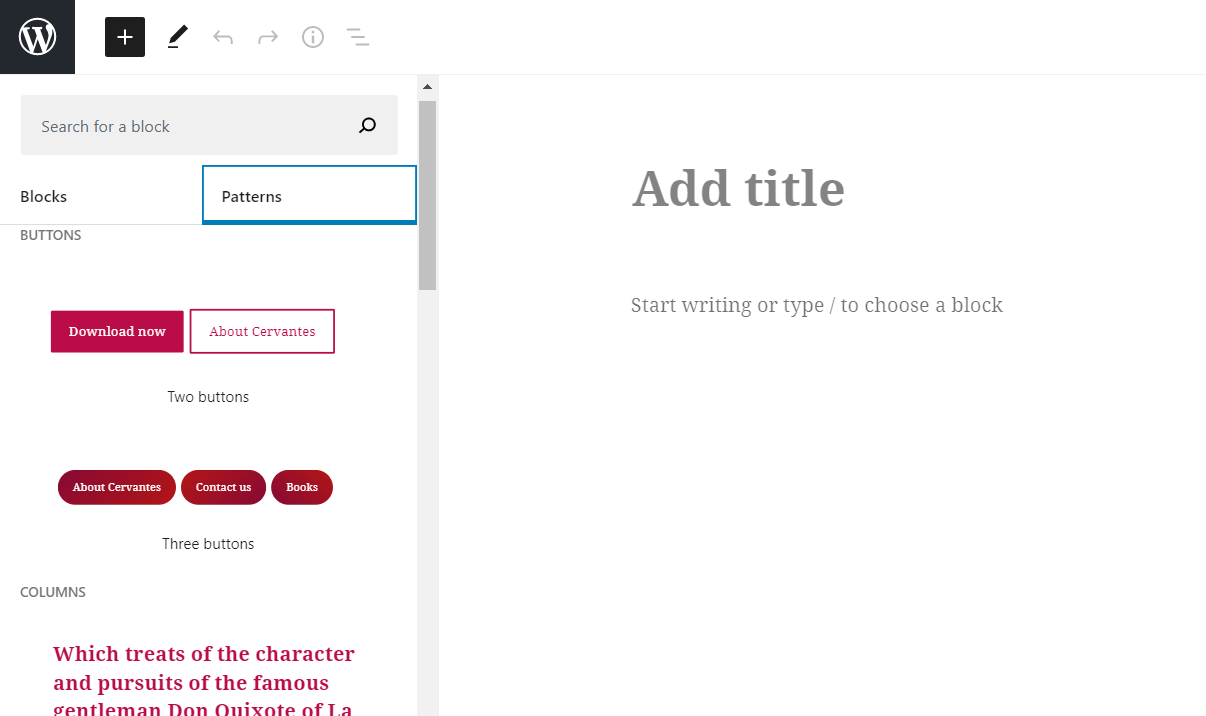The height and width of the screenshot is (716, 1206).
Task: Click the Books pill button preview
Action: 302,487
